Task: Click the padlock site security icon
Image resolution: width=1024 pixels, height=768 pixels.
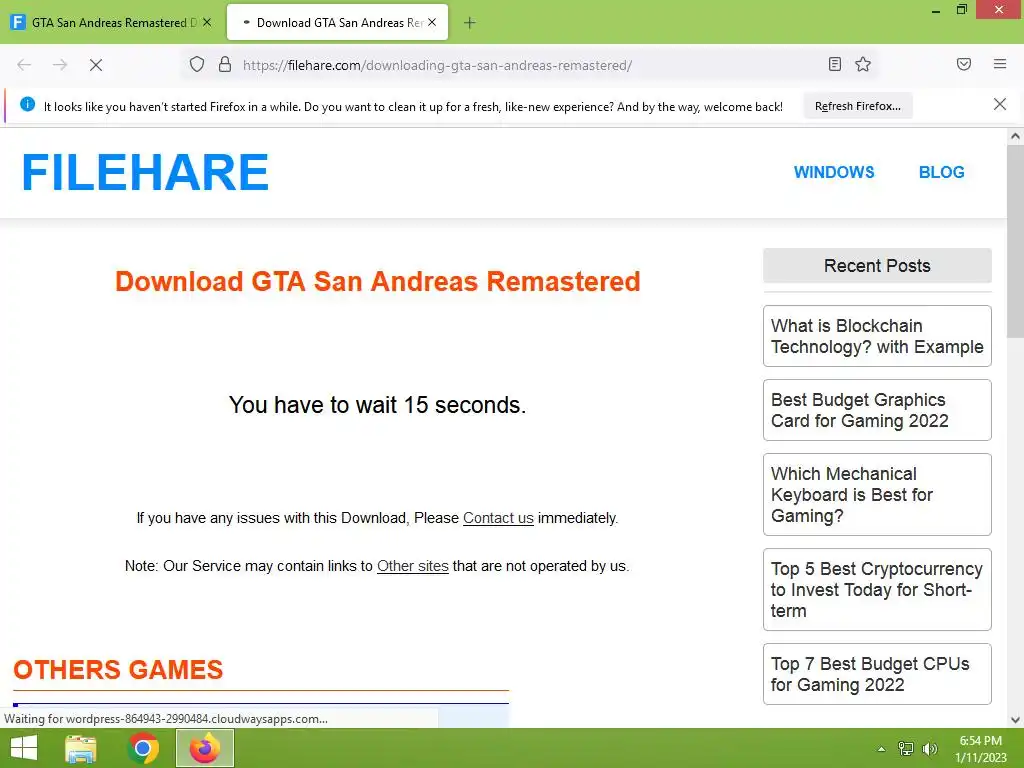Action: click(225, 65)
